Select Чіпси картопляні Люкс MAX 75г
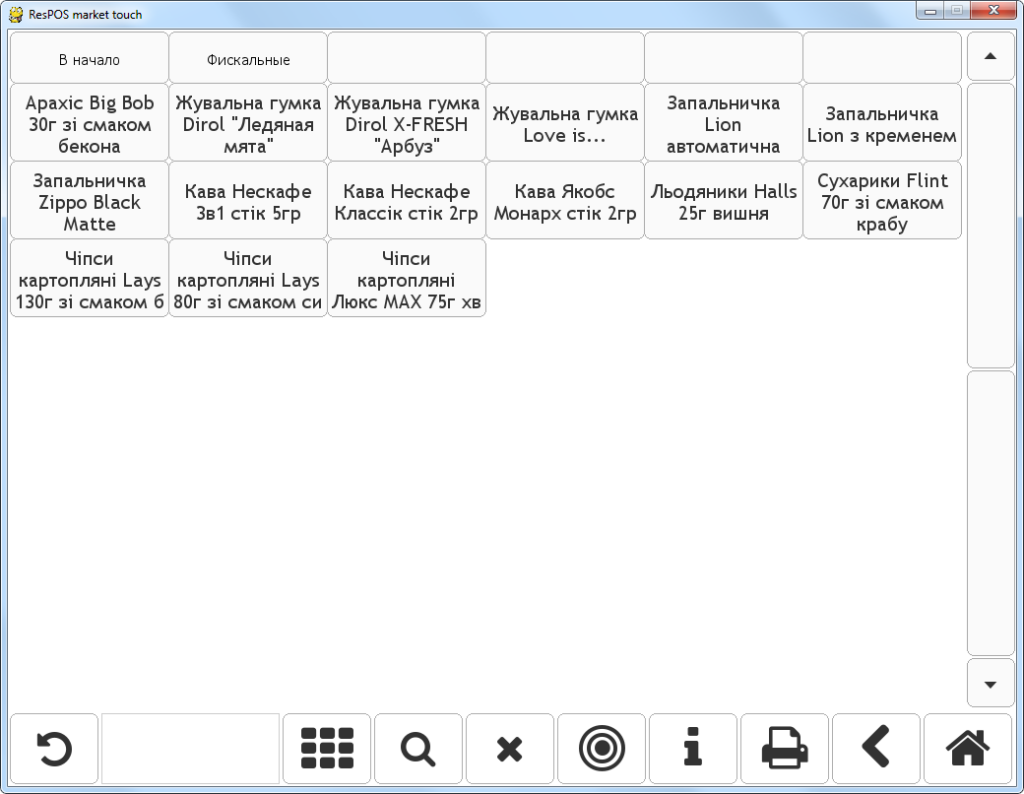Image resolution: width=1024 pixels, height=794 pixels. [406, 278]
